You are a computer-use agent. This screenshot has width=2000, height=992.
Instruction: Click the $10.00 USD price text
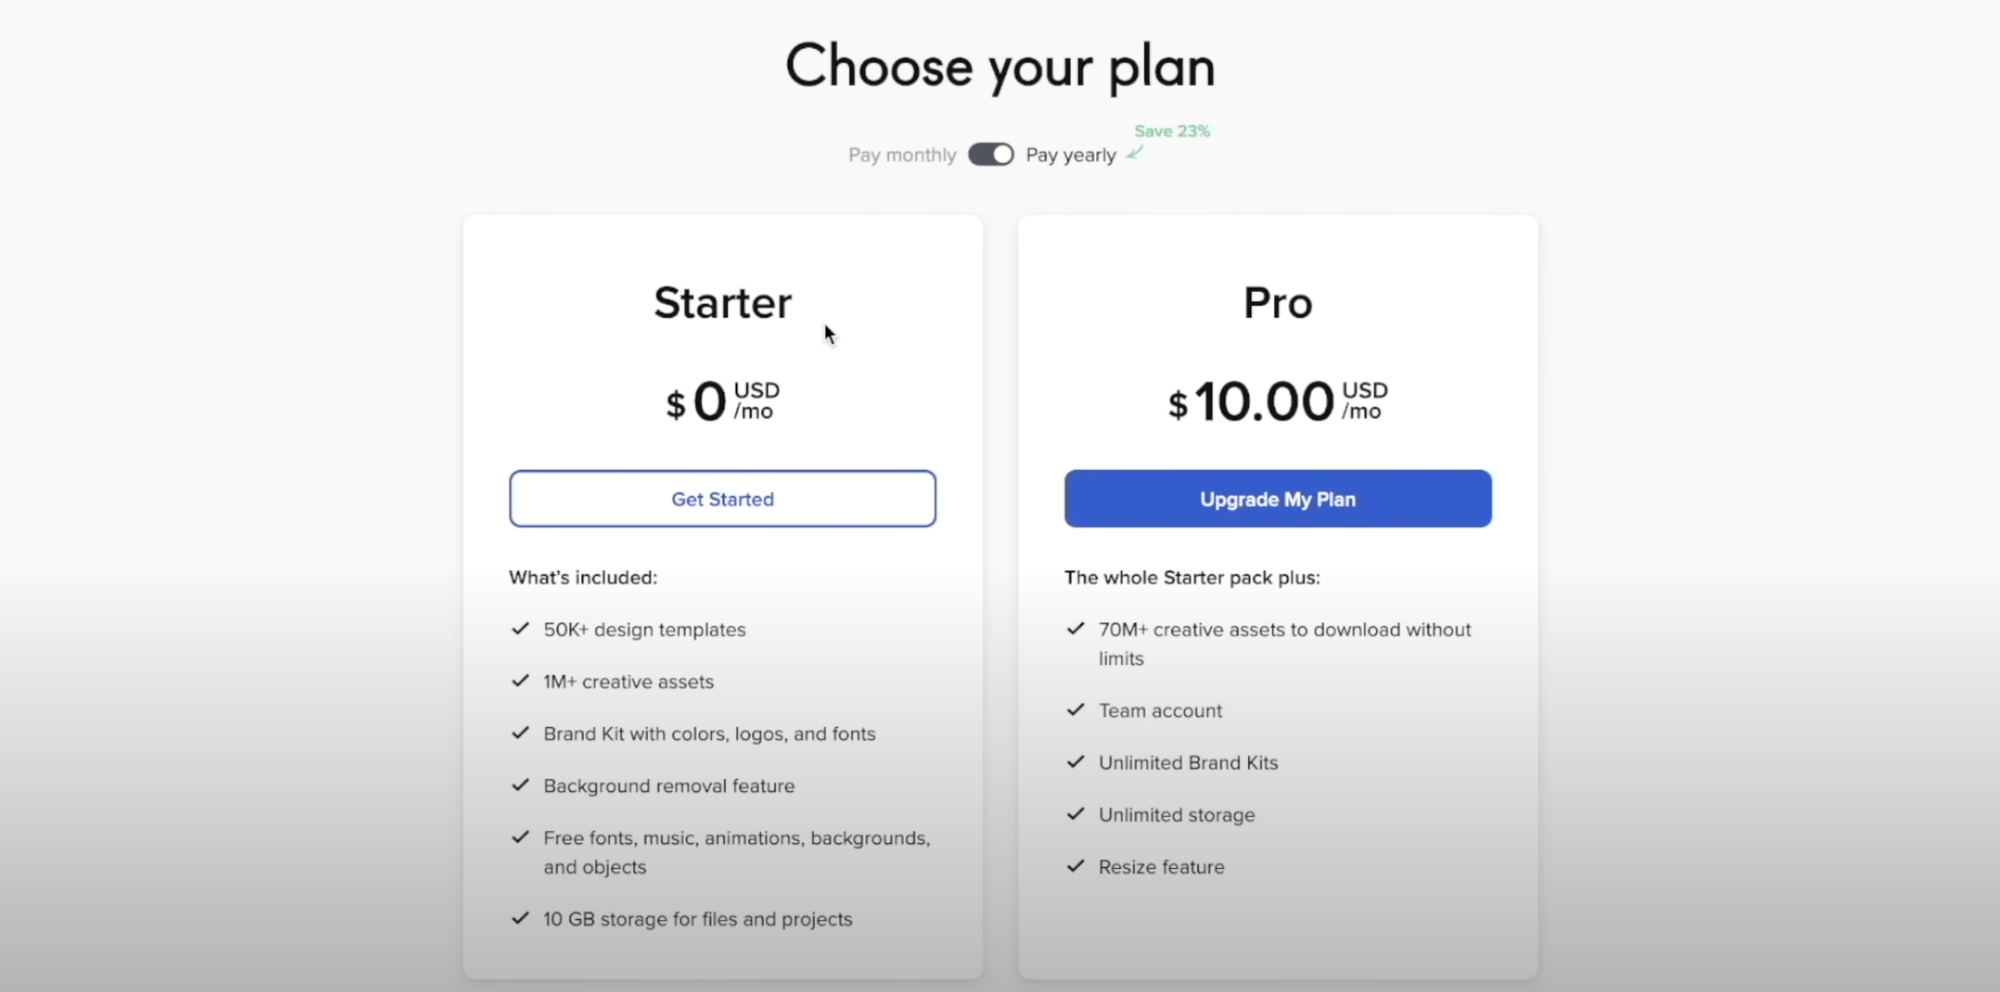[1277, 400]
